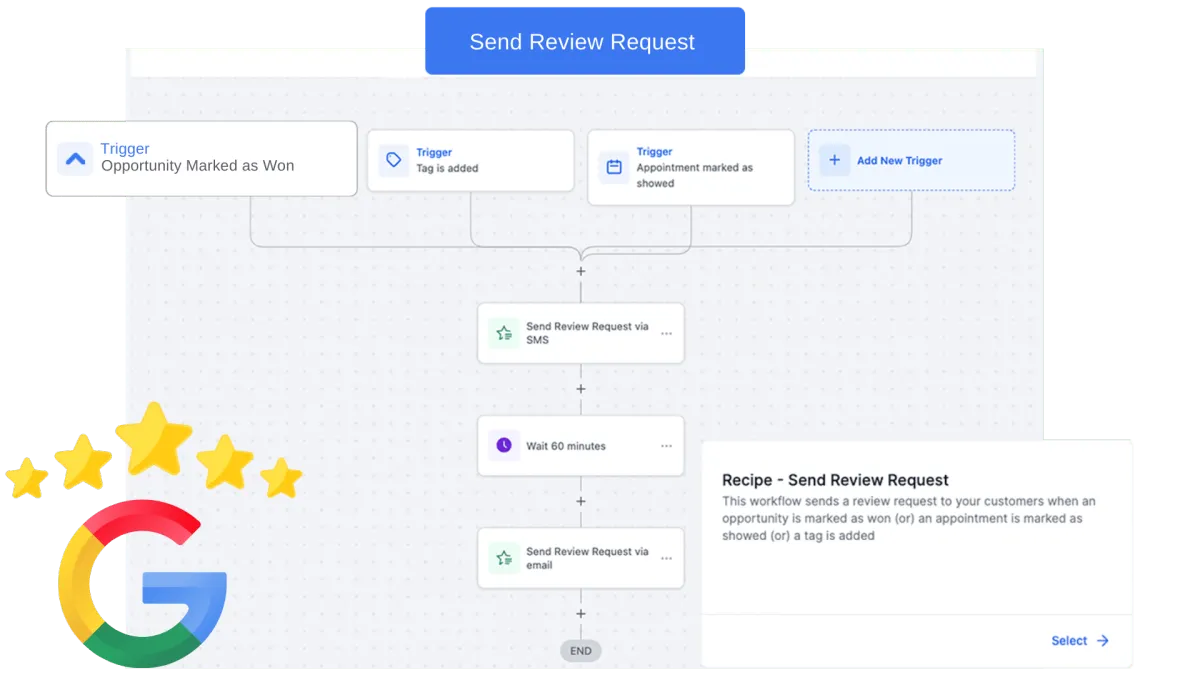The height and width of the screenshot is (675, 1200).
Task: Click the plus icon inside Add New Trigger
Action: pyautogui.click(x=834, y=160)
